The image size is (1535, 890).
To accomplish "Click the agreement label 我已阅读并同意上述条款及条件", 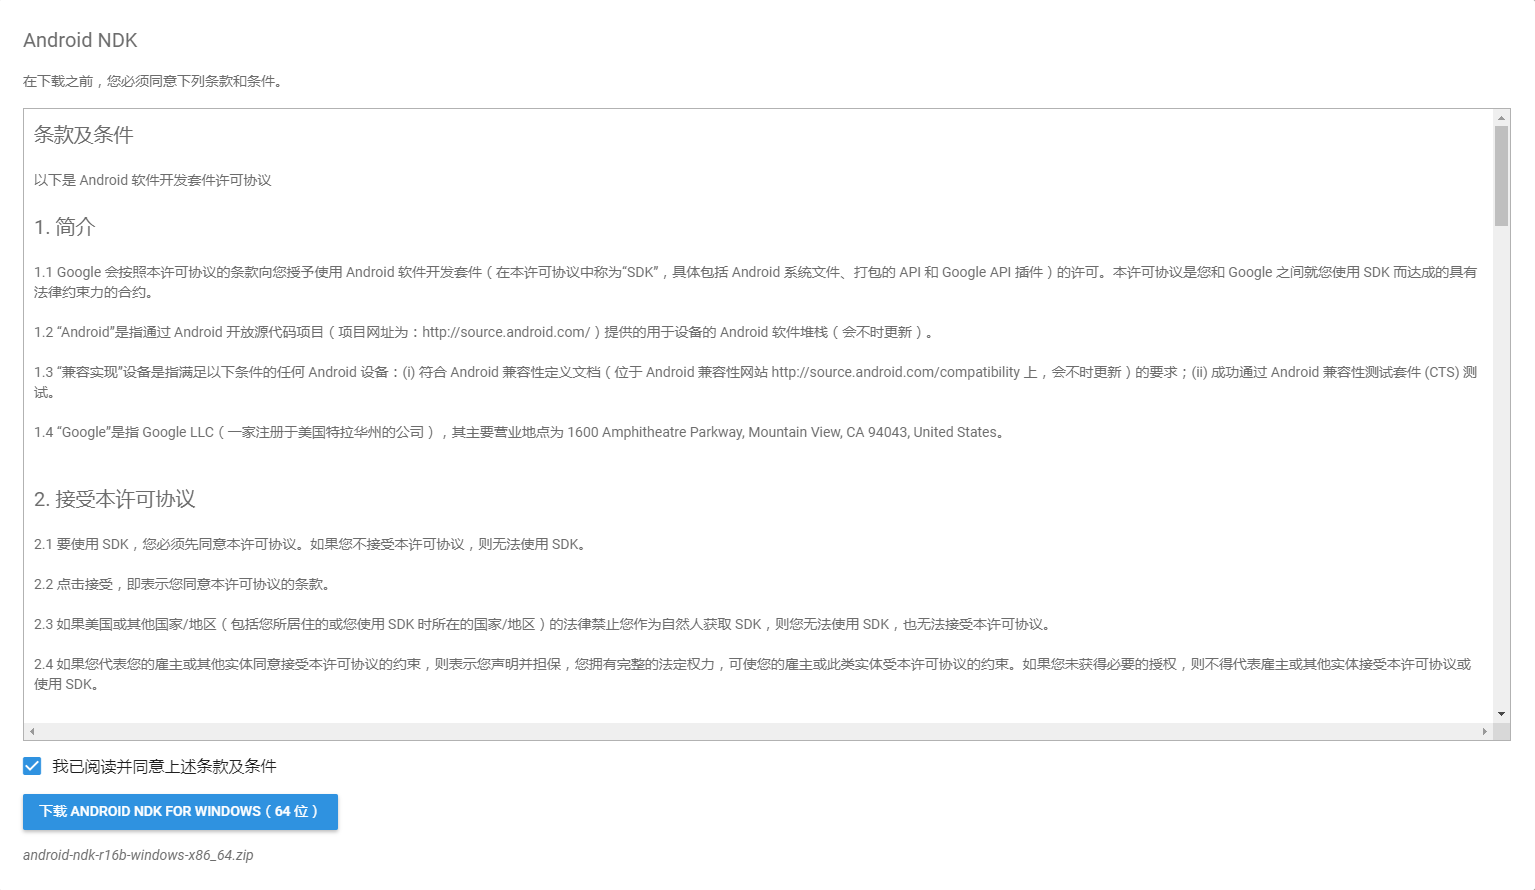I will (x=164, y=766).
